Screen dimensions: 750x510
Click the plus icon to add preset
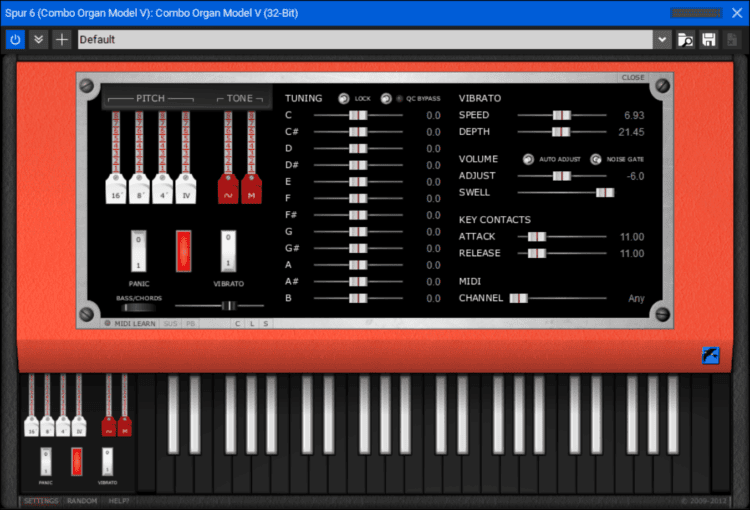click(x=62, y=39)
